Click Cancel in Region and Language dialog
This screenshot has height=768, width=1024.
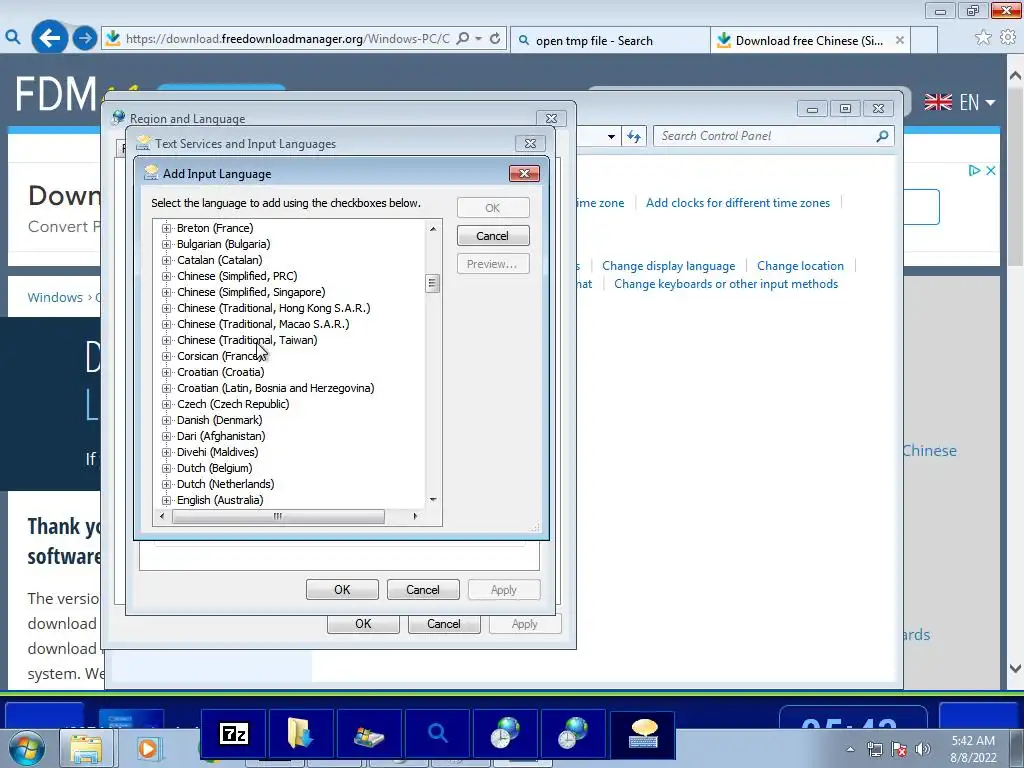444,624
